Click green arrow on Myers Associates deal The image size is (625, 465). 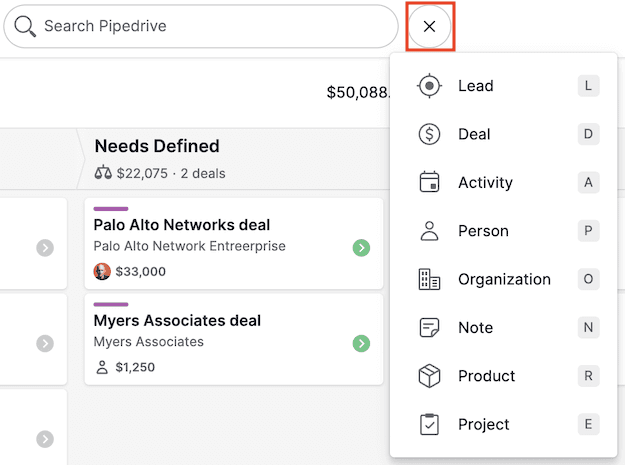click(x=362, y=343)
